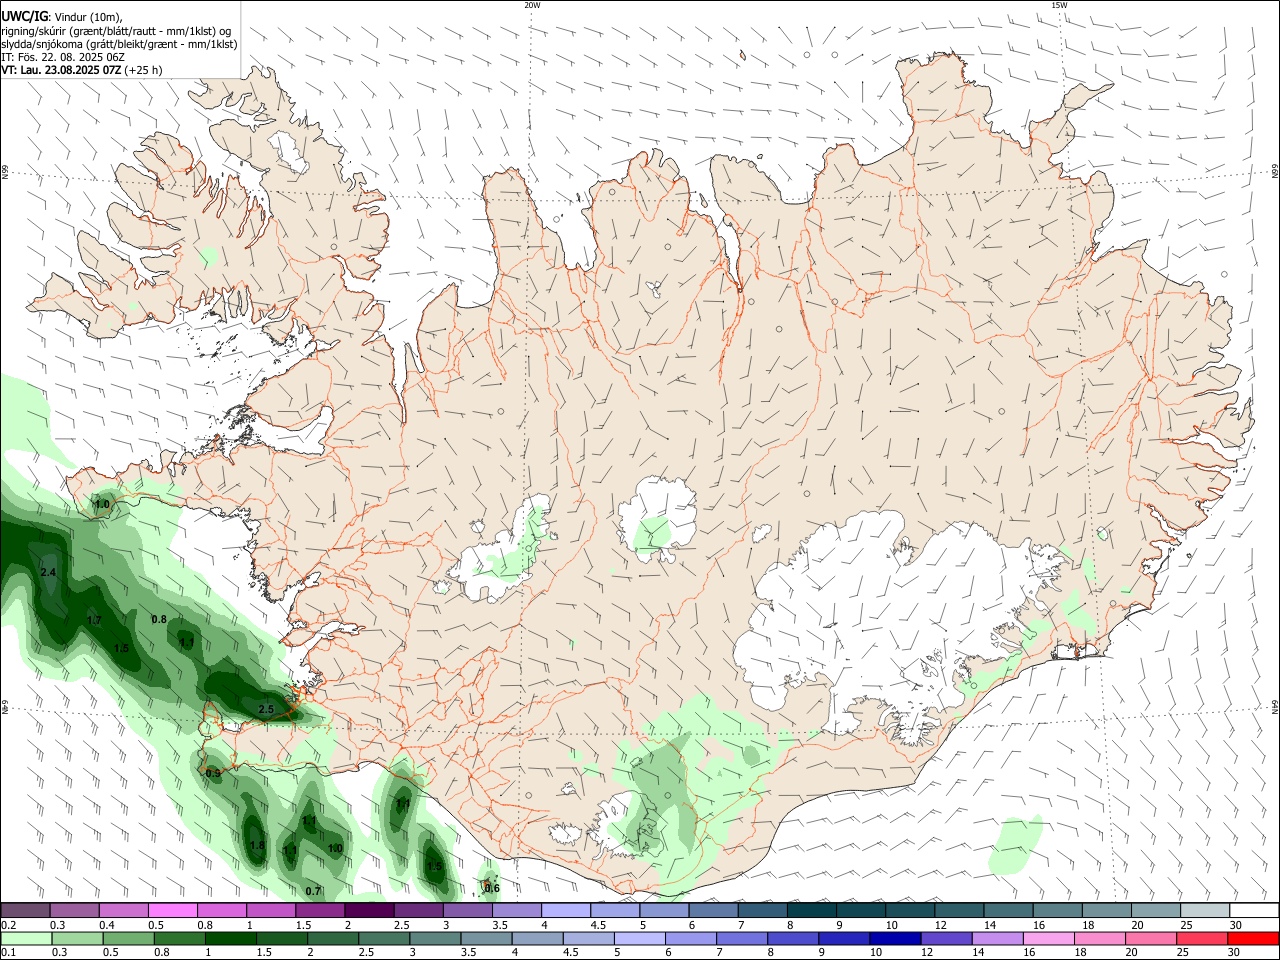
Task: Click the '10' label in the lower rain scale
Action: (x=876, y=953)
